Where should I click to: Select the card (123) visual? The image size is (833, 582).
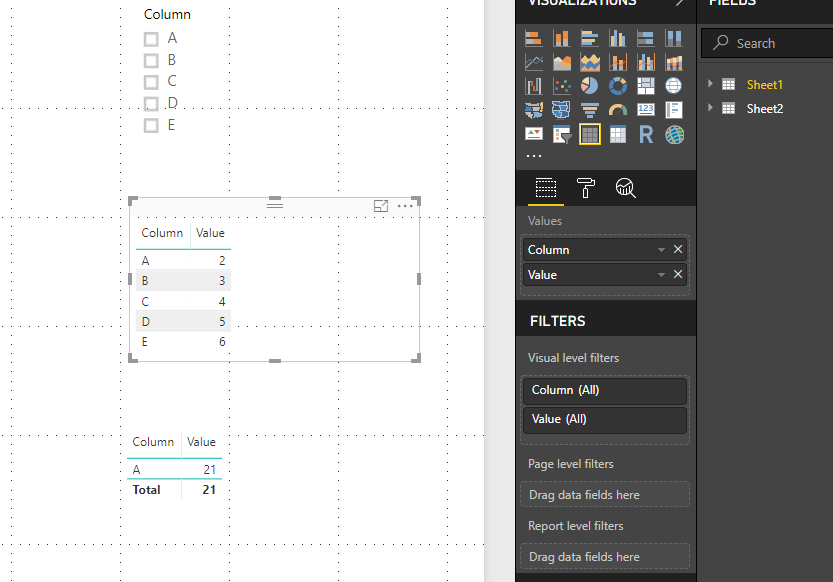[646, 110]
